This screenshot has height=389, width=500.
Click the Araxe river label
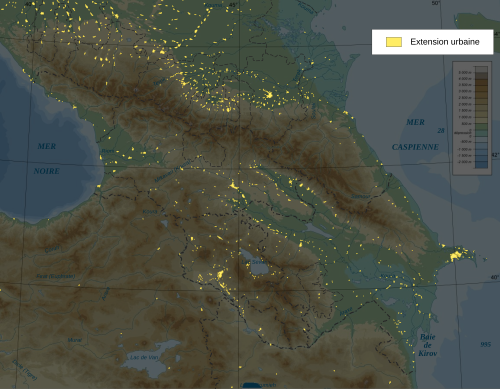click(x=346, y=312)
